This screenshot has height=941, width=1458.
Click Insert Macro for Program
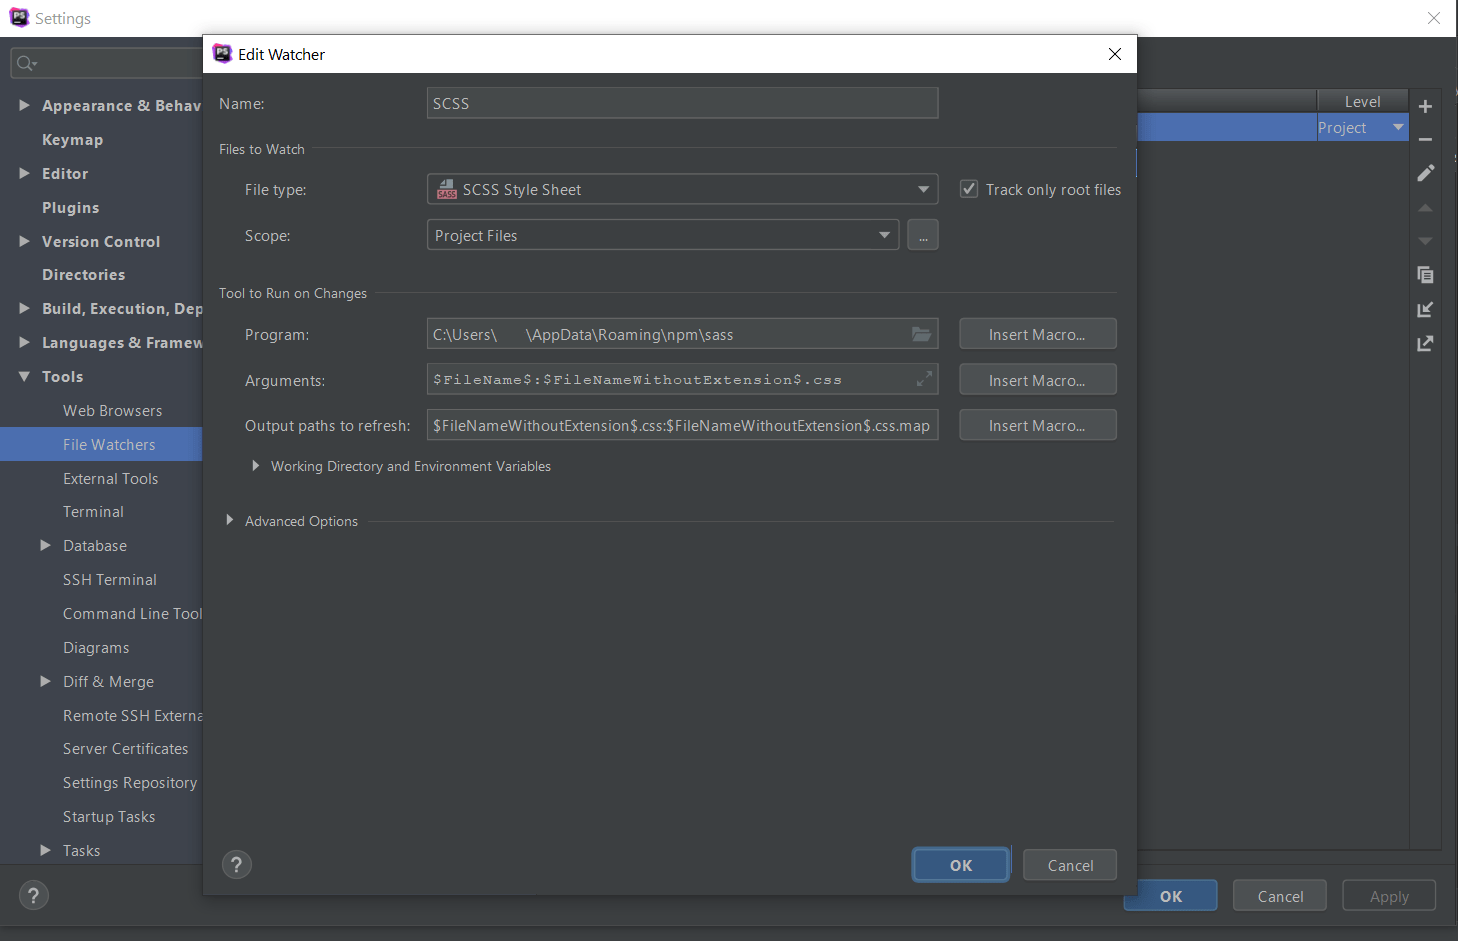coord(1037,334)
